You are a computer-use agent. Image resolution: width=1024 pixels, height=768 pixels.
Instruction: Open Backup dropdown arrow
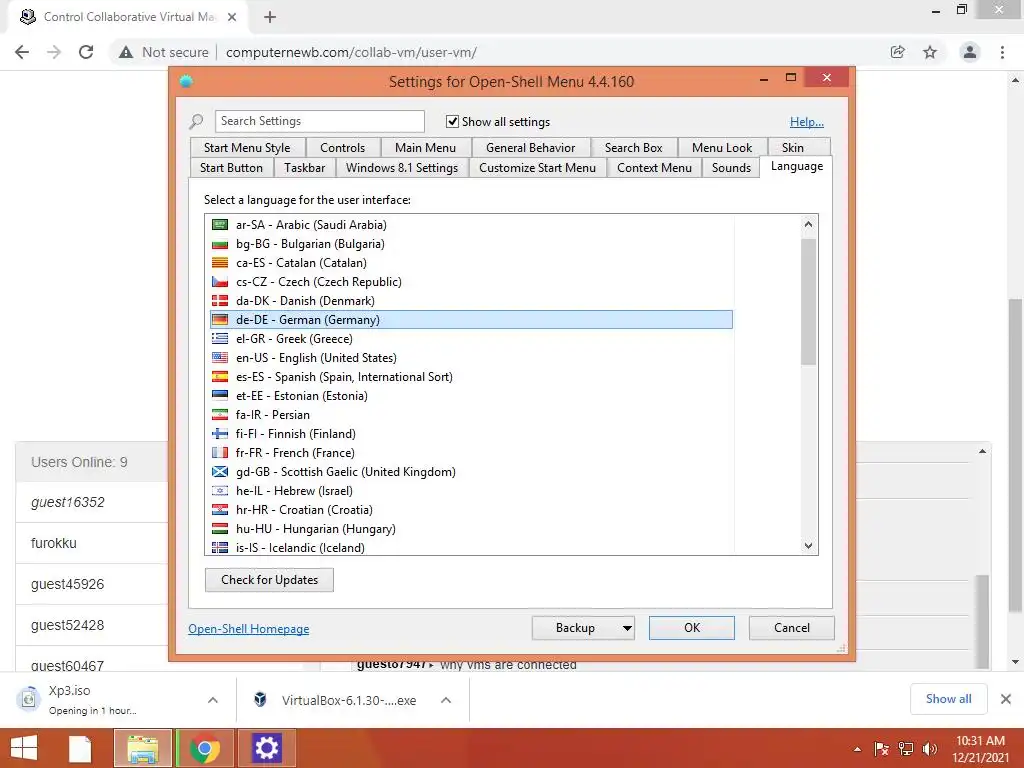pyautogui.click(x=627, y=628)
